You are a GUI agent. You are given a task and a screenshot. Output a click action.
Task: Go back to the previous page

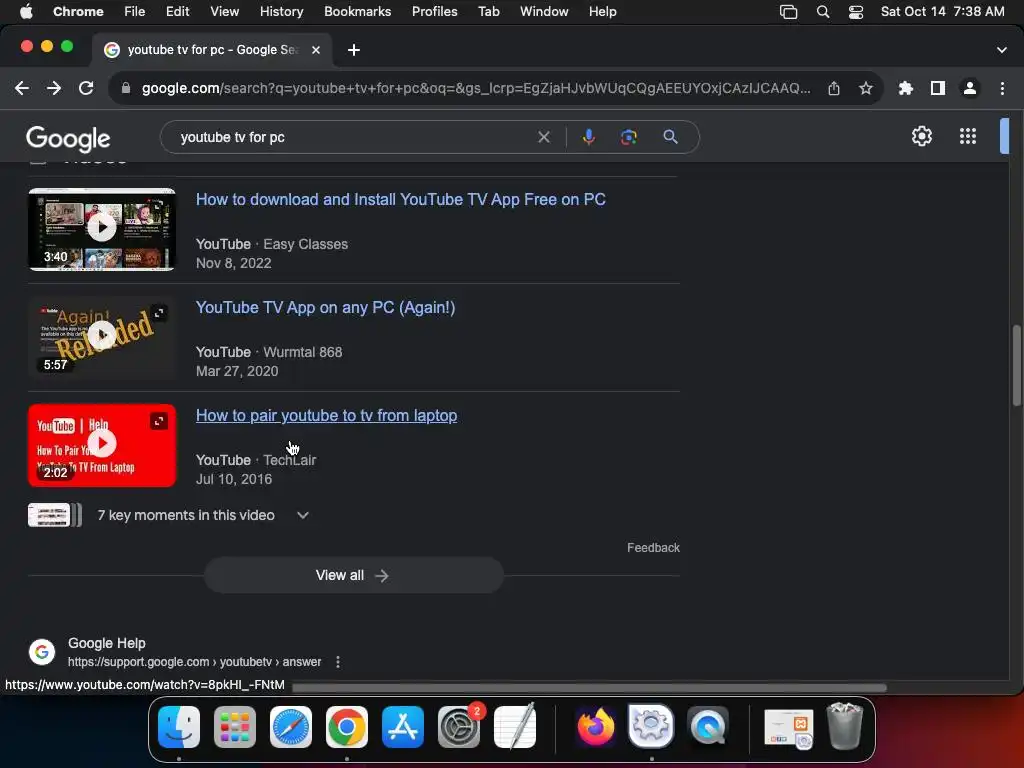22,88
